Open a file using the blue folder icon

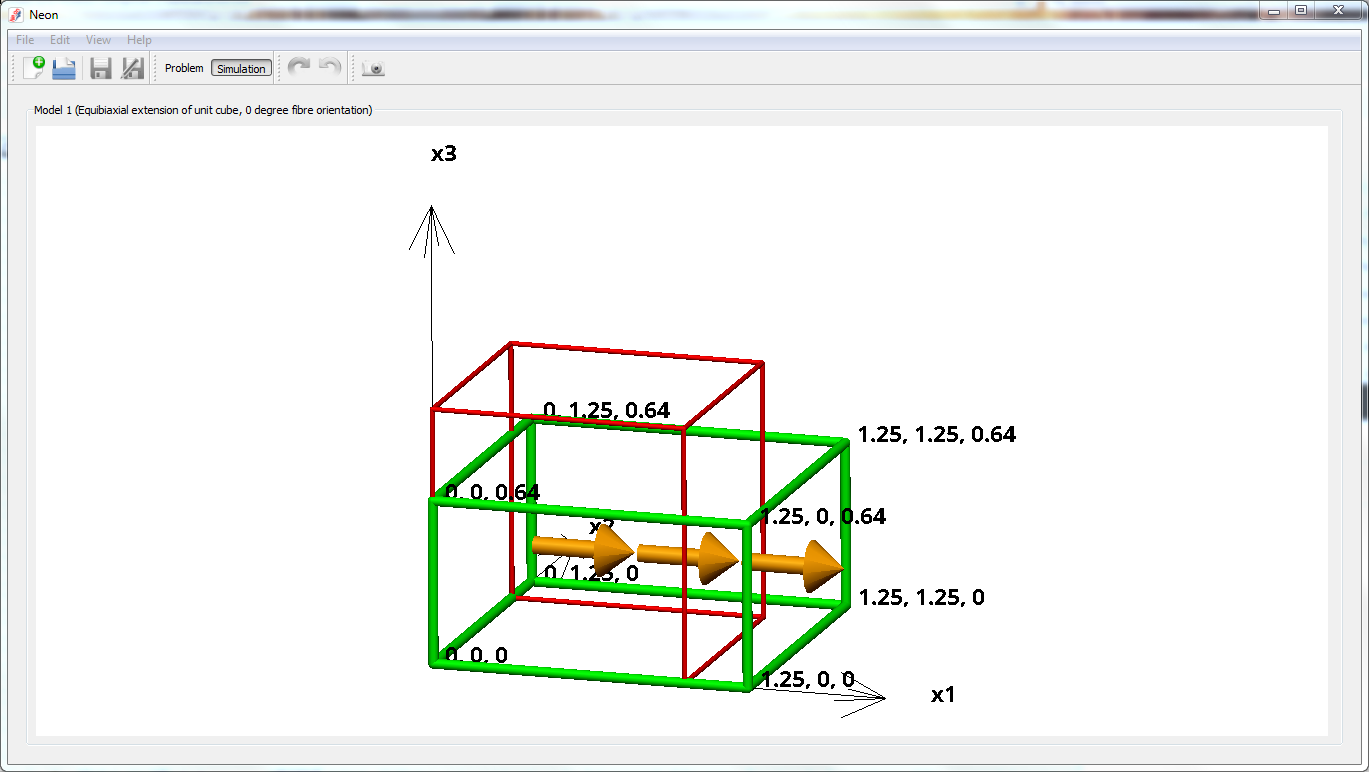[64, 68]
